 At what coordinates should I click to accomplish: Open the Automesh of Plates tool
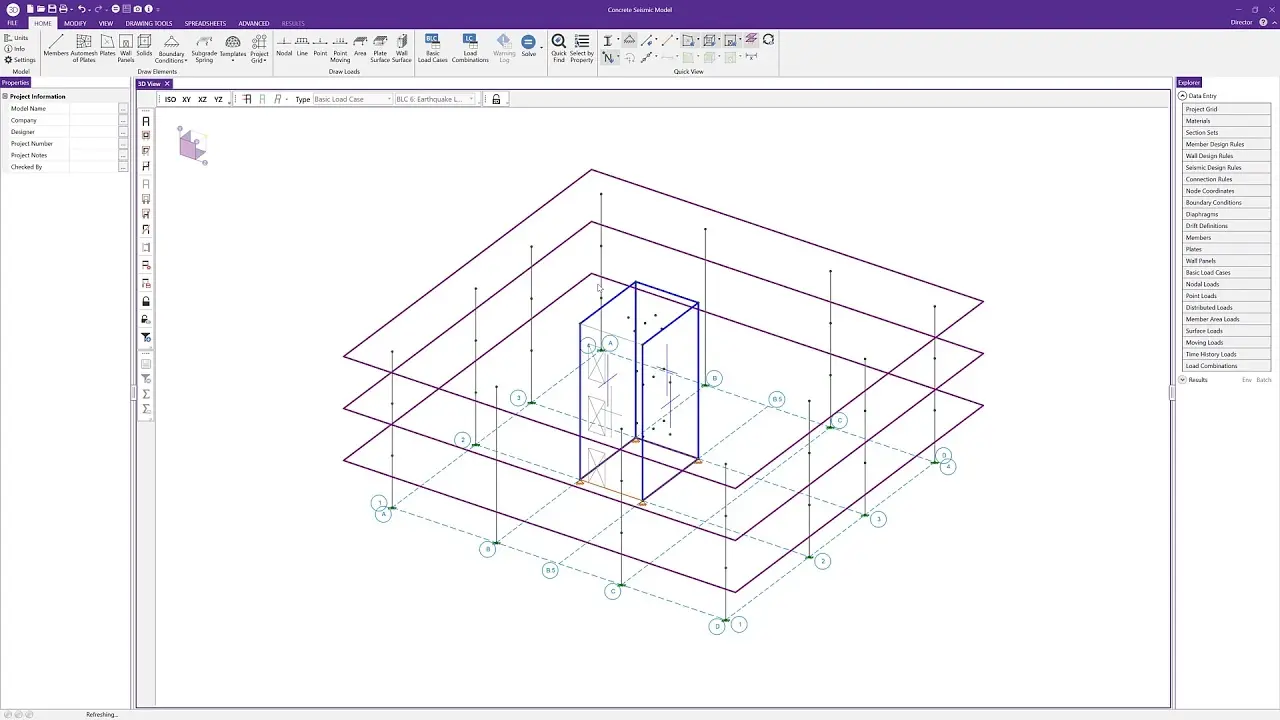point(84,49)
